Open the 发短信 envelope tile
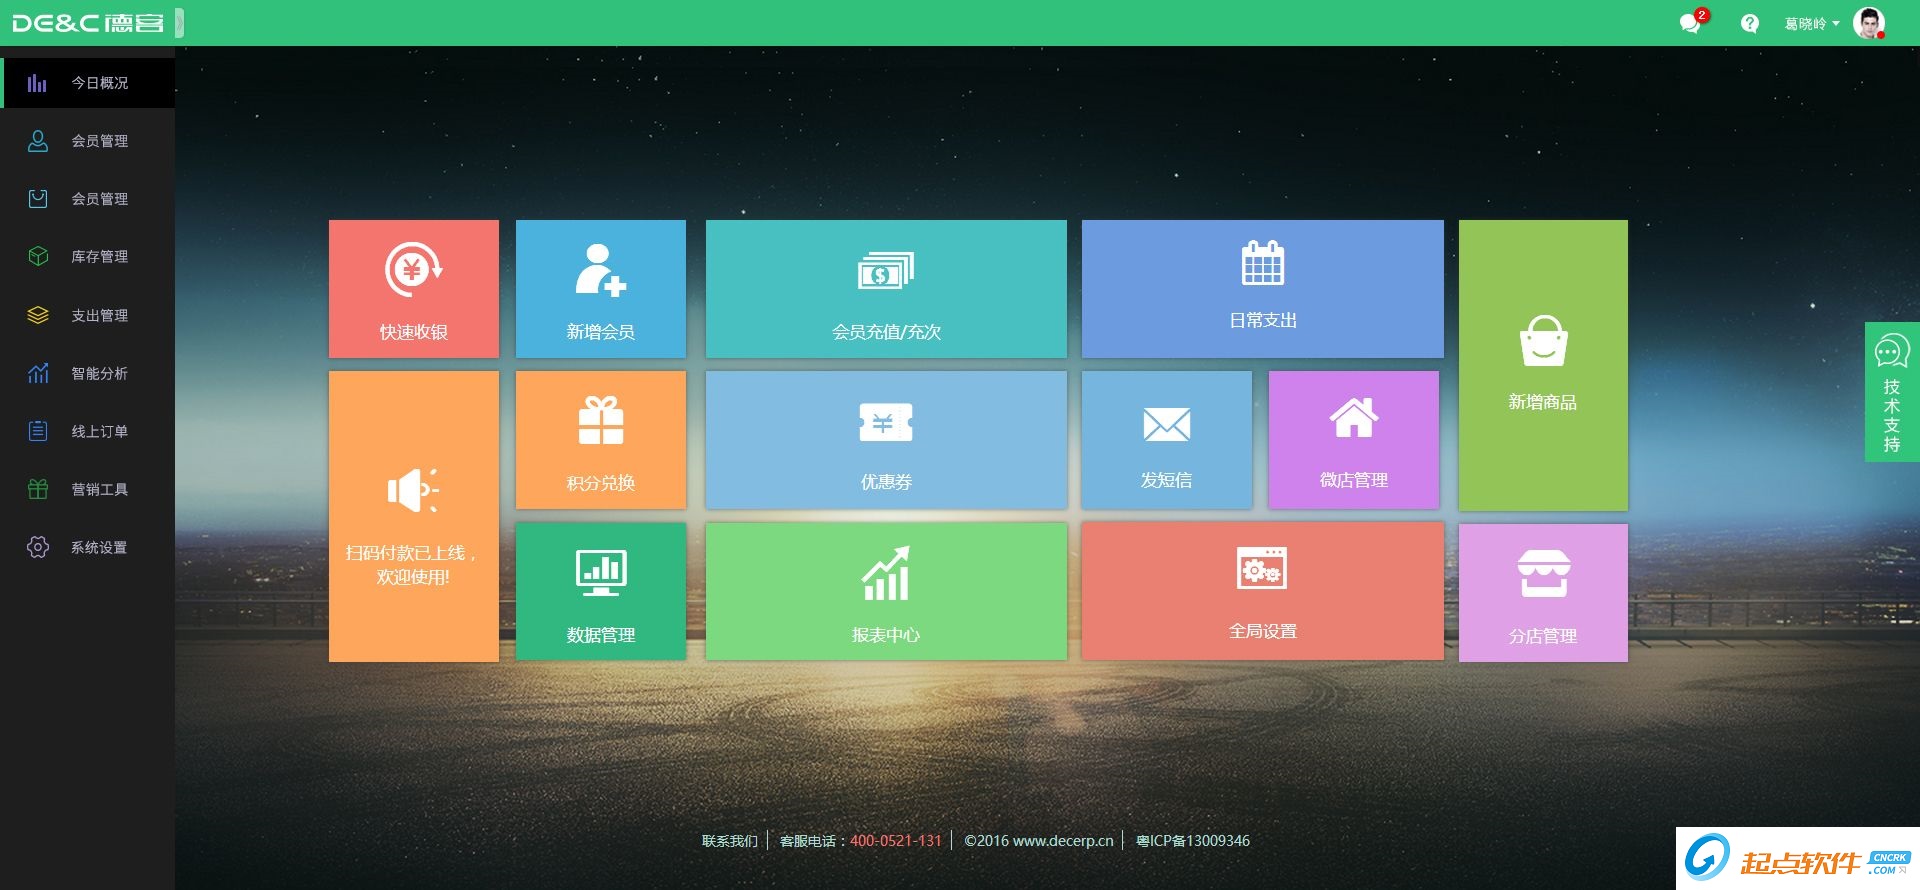 (x=1167, y=440)
